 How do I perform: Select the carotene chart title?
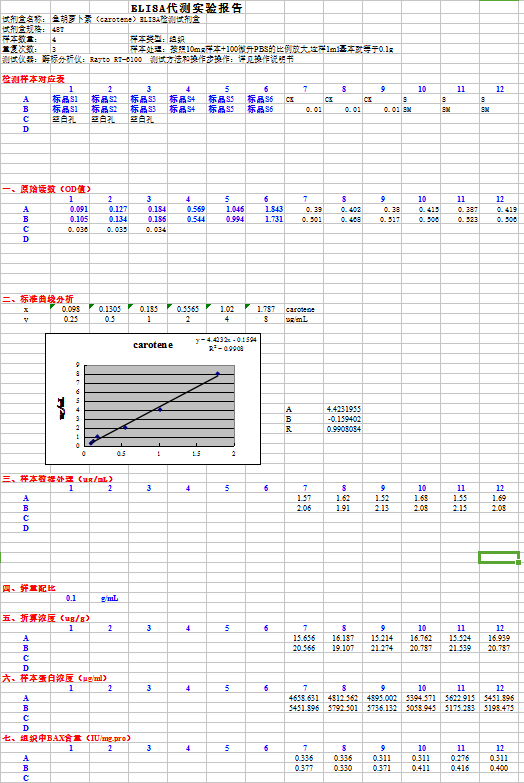[153, 345]
